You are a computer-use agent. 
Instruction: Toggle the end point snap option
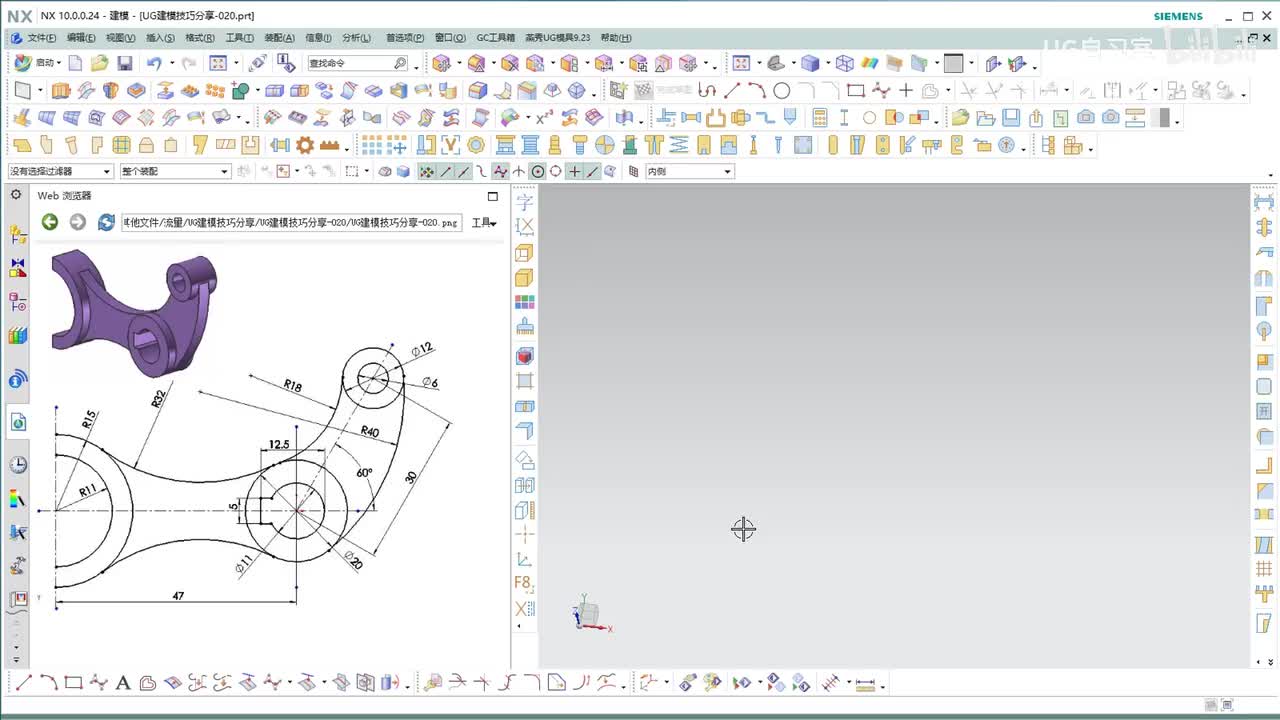point(446,172)
